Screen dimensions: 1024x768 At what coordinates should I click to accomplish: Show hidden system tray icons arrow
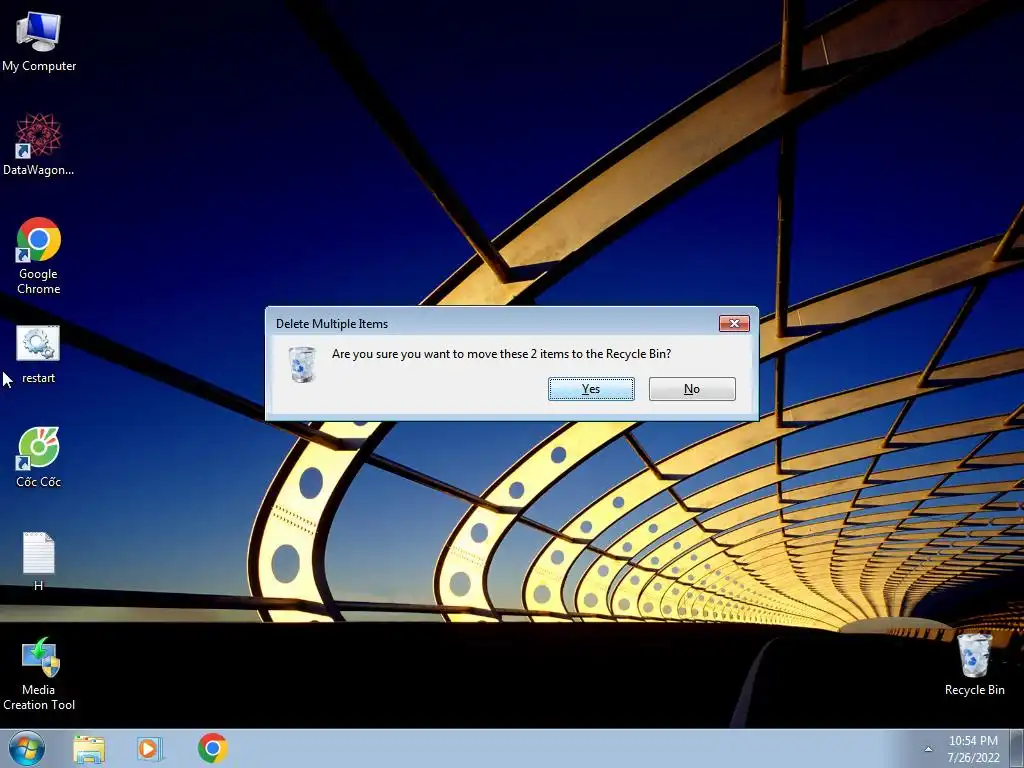point(928,749)
